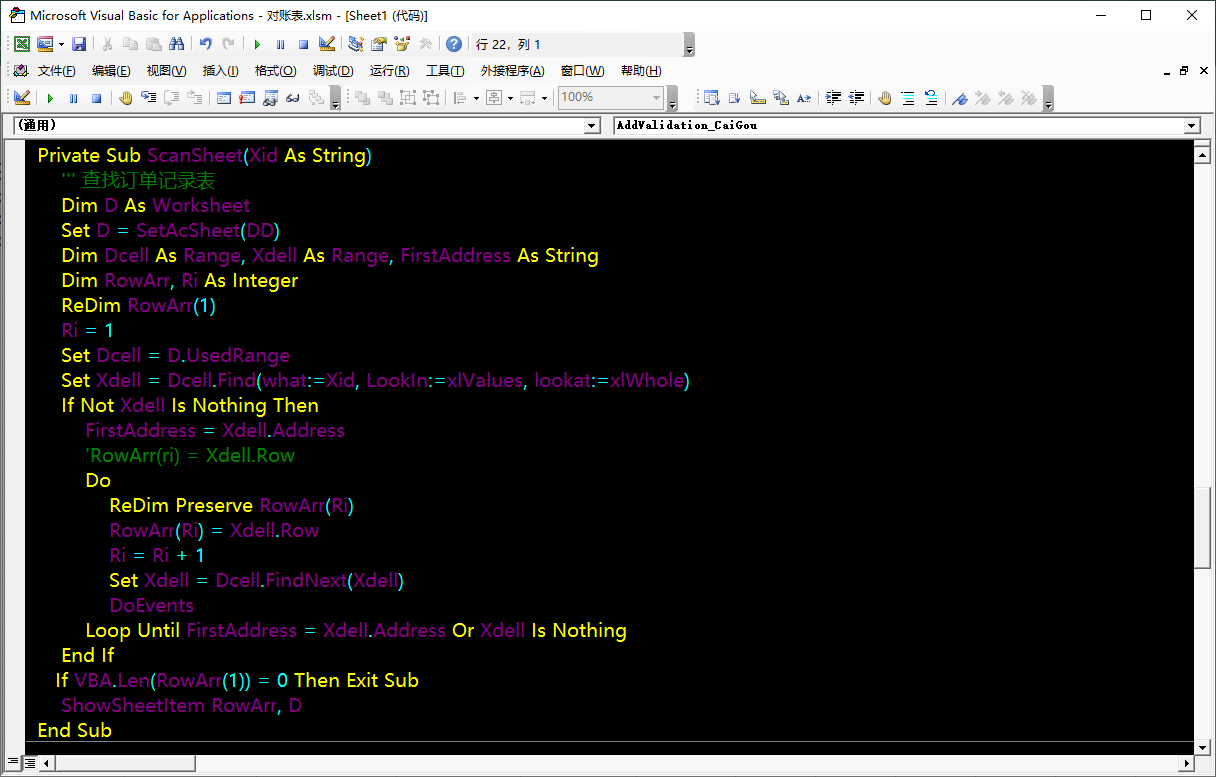Image resolution: width=1216 pixels, height=777 pixels.
Task: Undo the last edit
Action: (x=205, y=44)
